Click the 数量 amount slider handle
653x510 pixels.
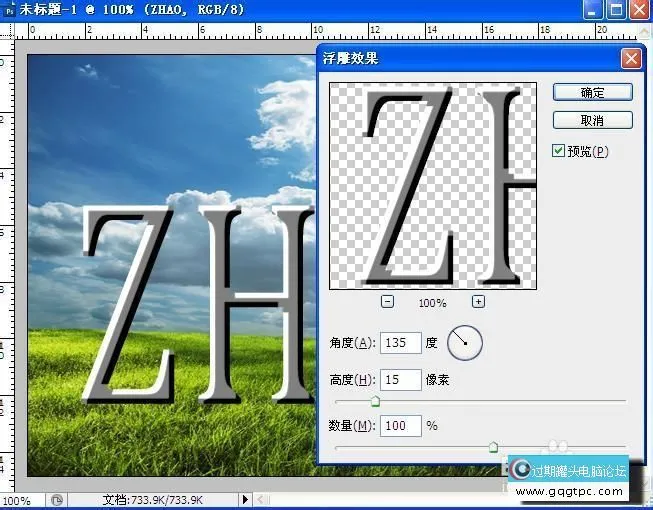click(493, 447)
